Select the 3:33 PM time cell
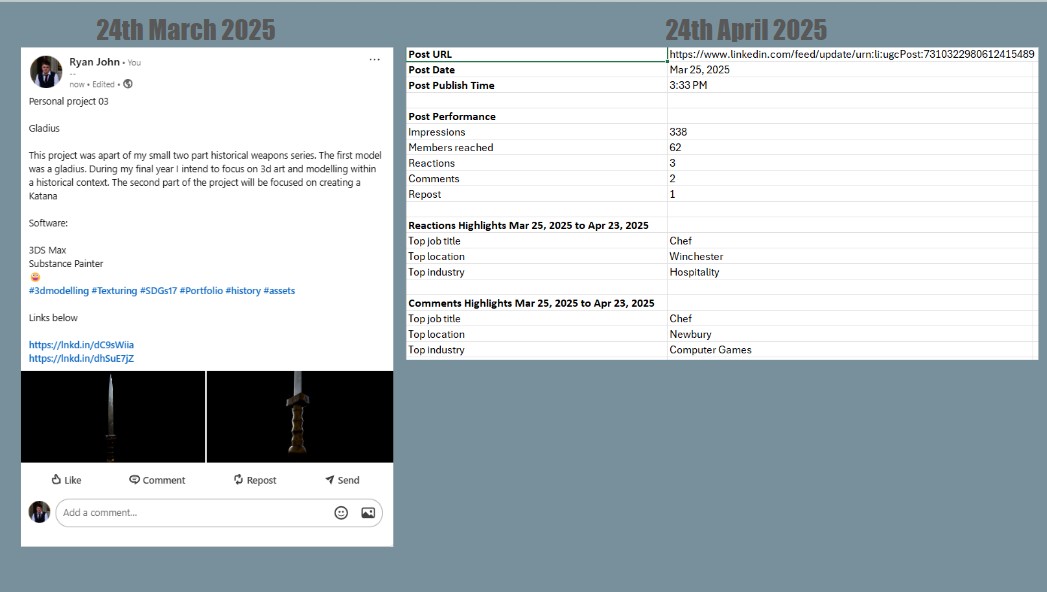The image size is (1047, 592). [852, 85]
